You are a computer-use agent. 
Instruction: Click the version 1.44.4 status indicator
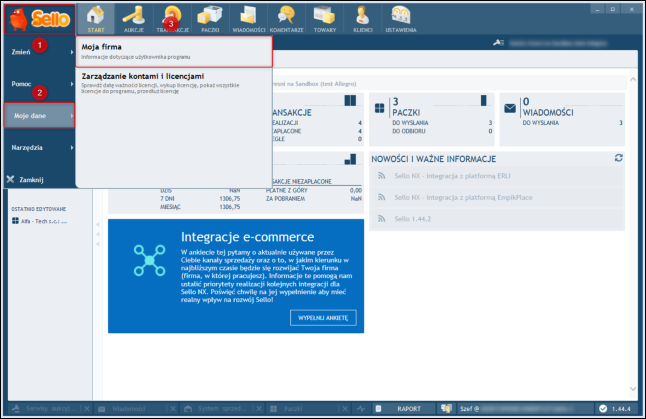(616, 409)
